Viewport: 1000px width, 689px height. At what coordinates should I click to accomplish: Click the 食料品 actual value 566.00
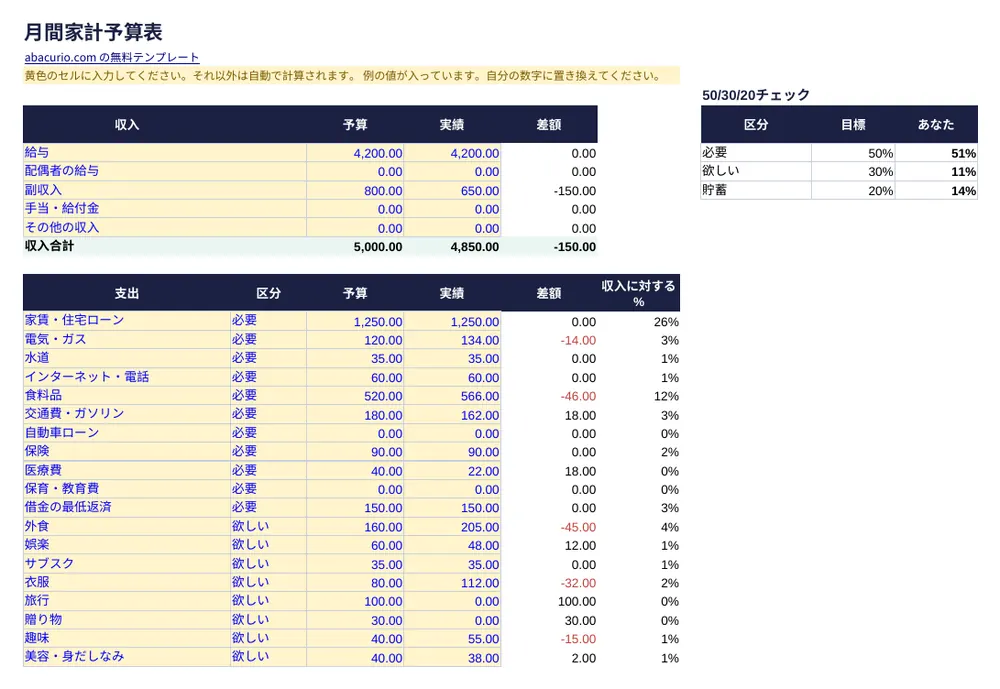click(452, 396)
